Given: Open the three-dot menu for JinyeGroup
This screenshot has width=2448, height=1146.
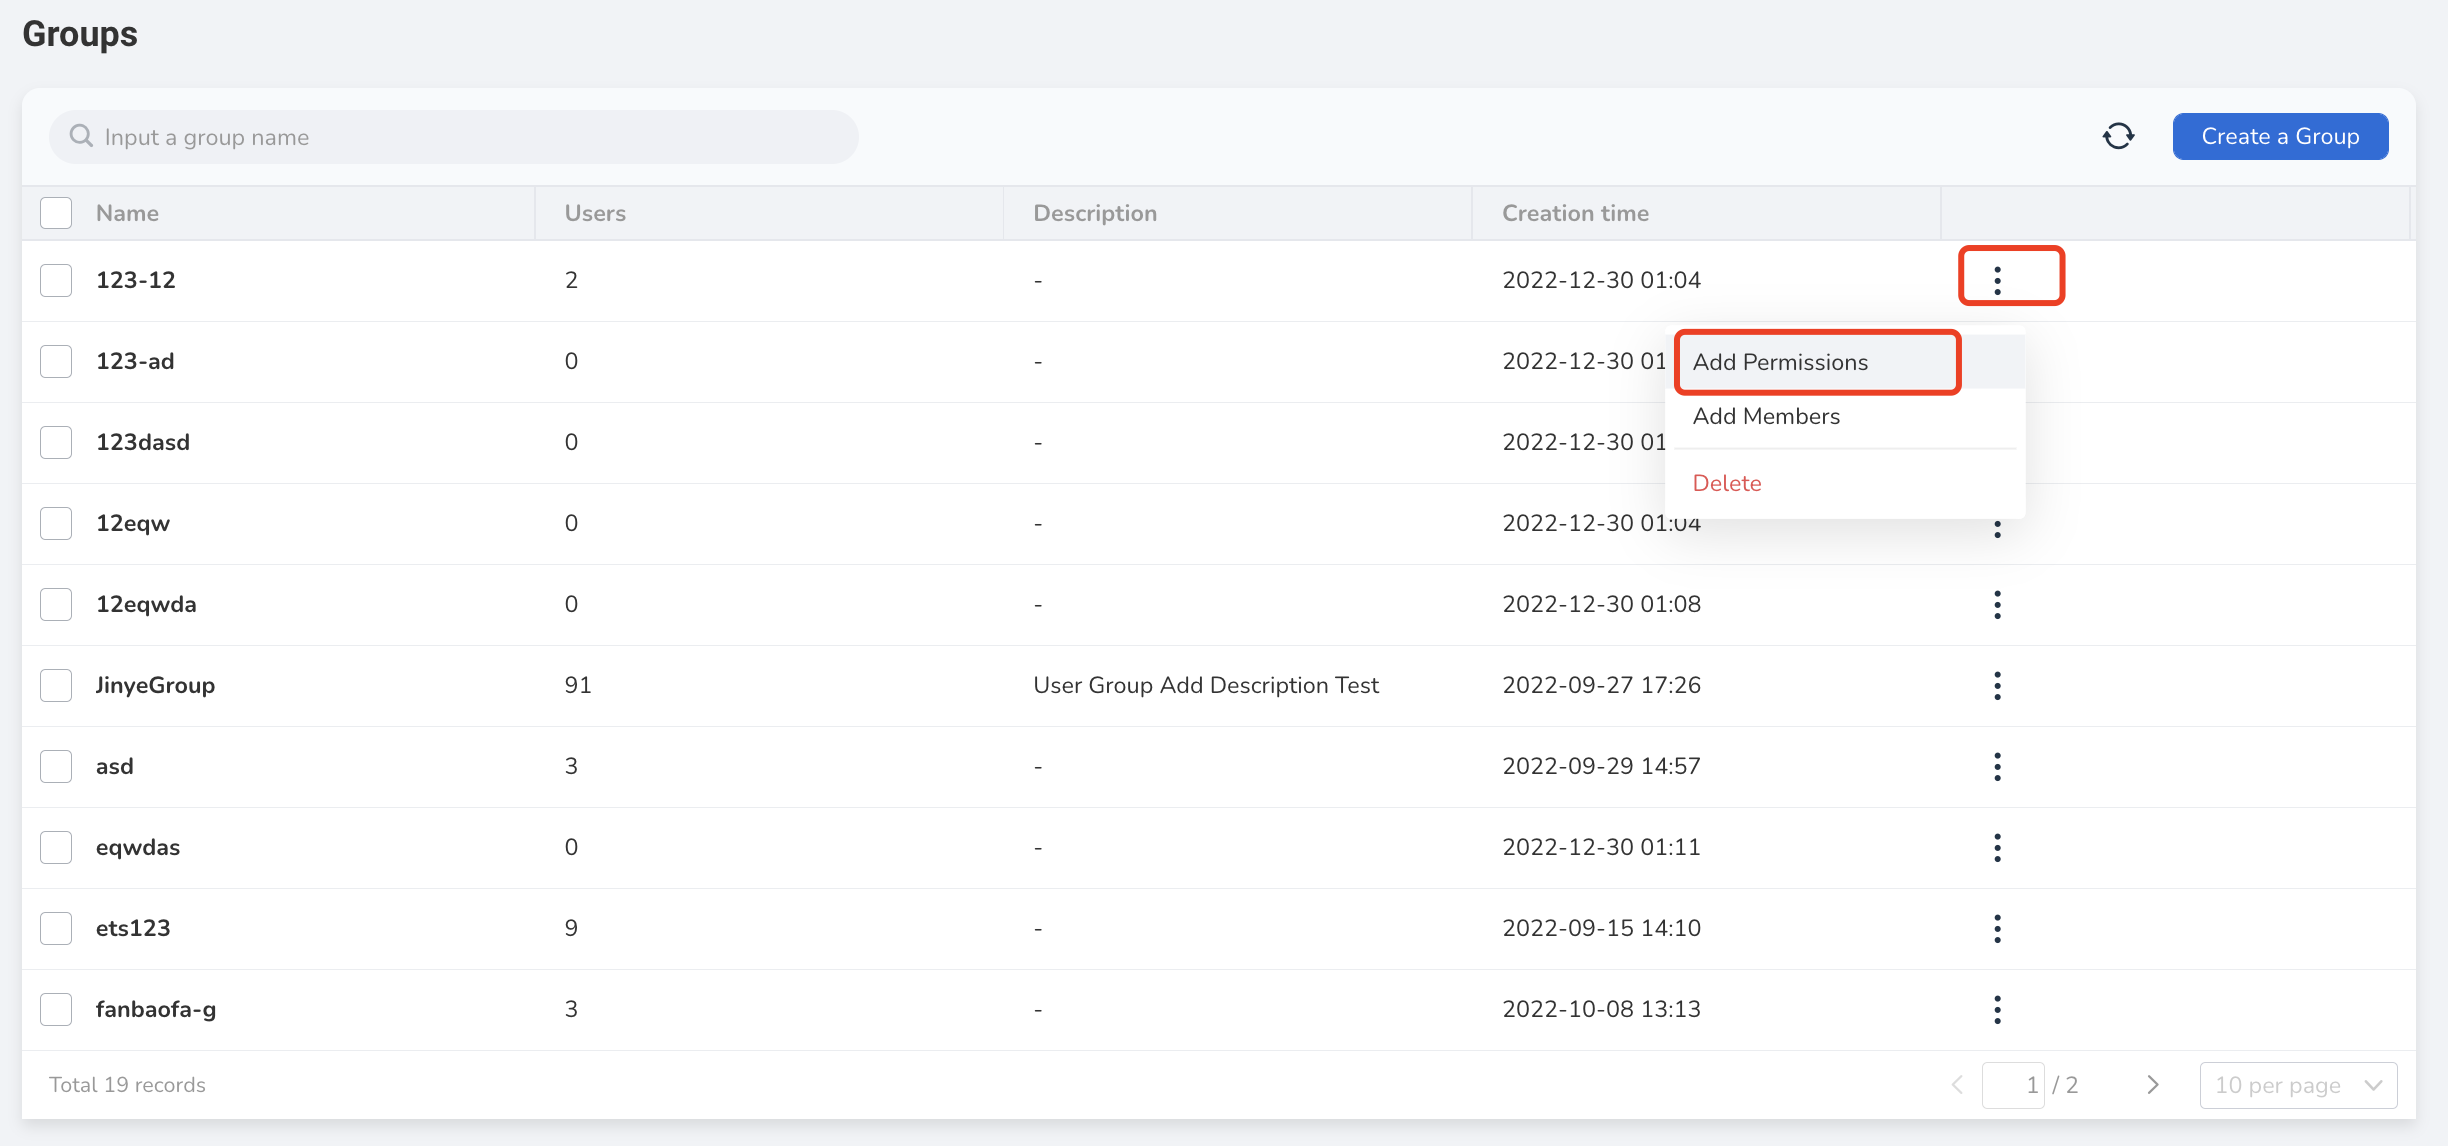Looking at the screenshot, I should [x=1997, y=685].
